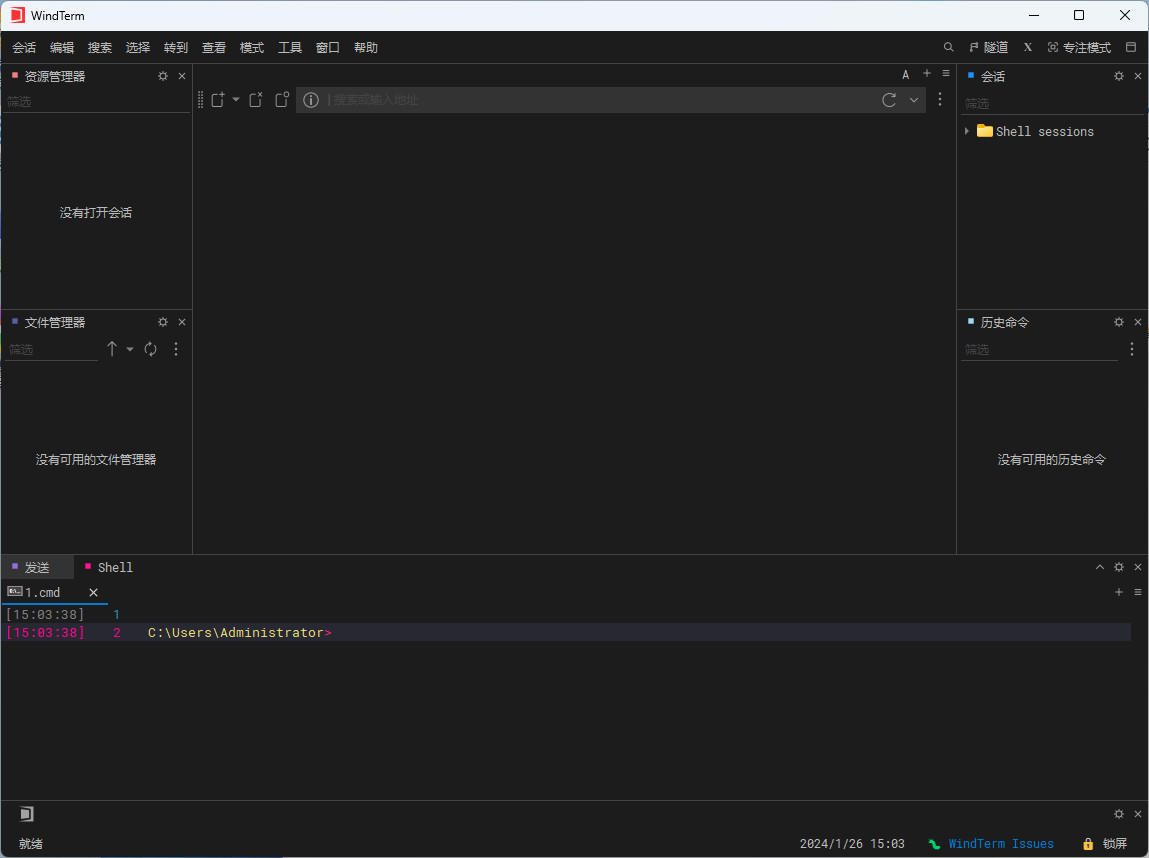1149x858 pixels.
Task: Go up a directory in 文件管理器
Action: tap(112, 350)
